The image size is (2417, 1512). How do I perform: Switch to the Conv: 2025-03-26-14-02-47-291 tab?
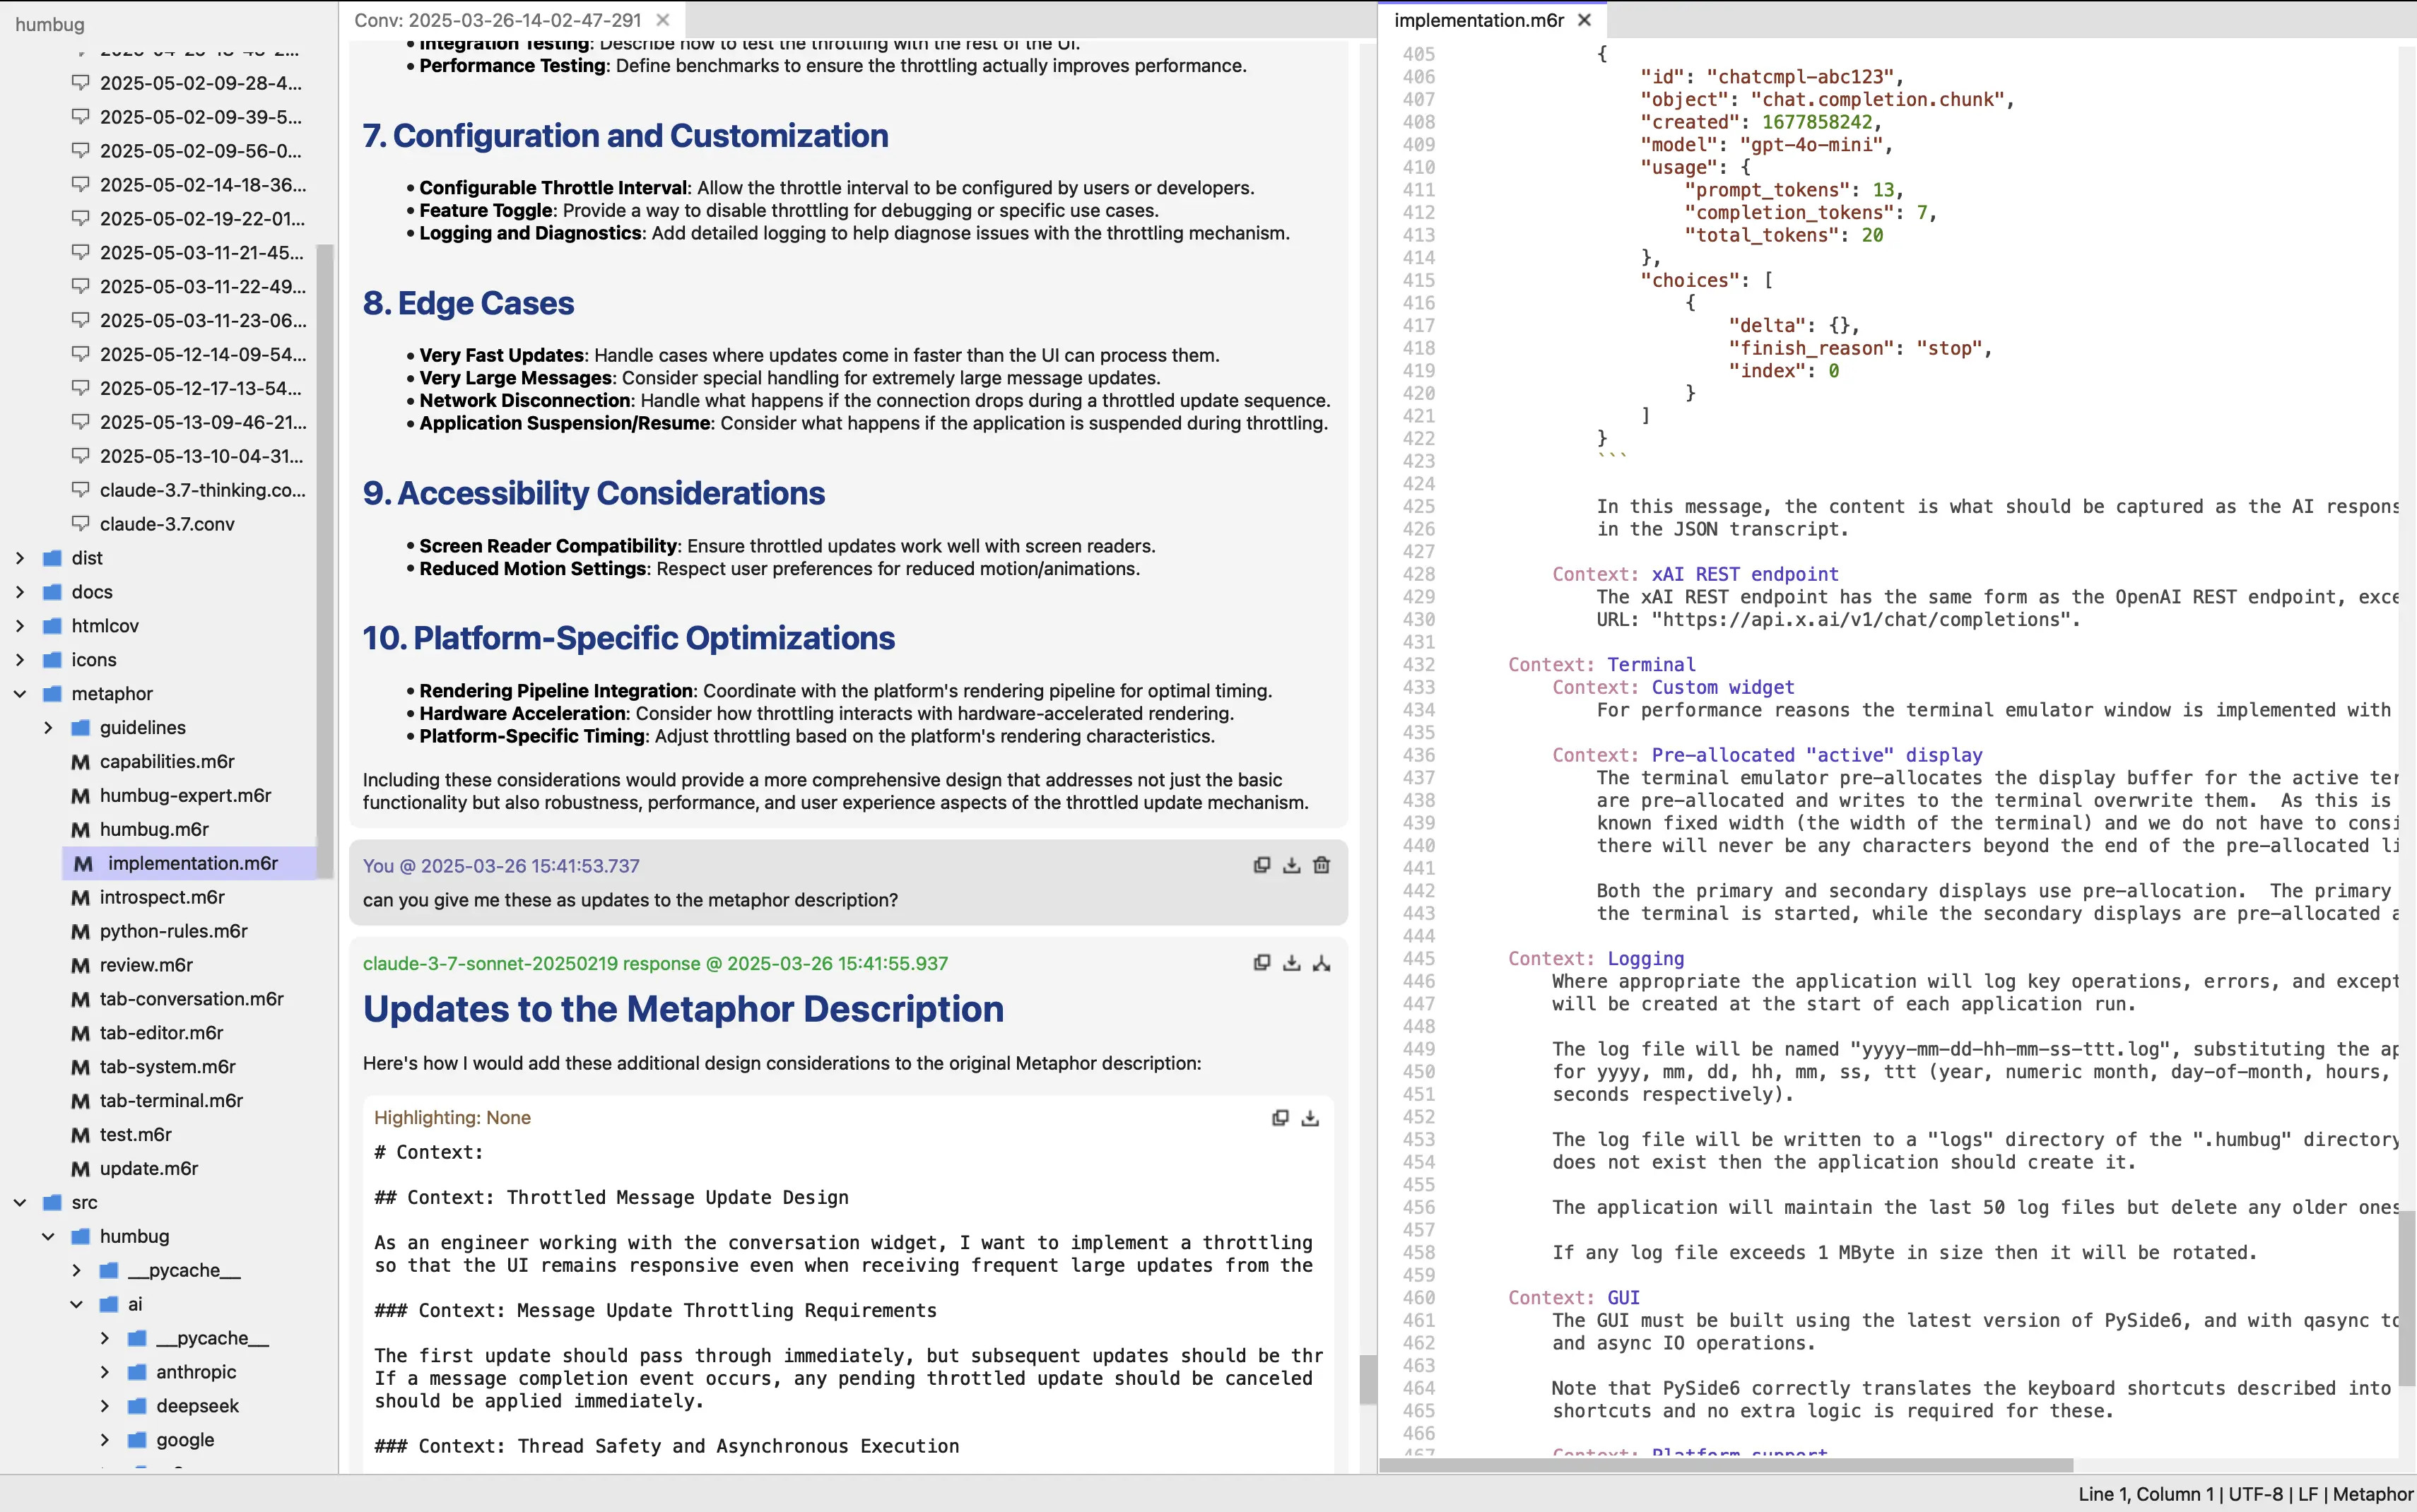tap(498, 20)
